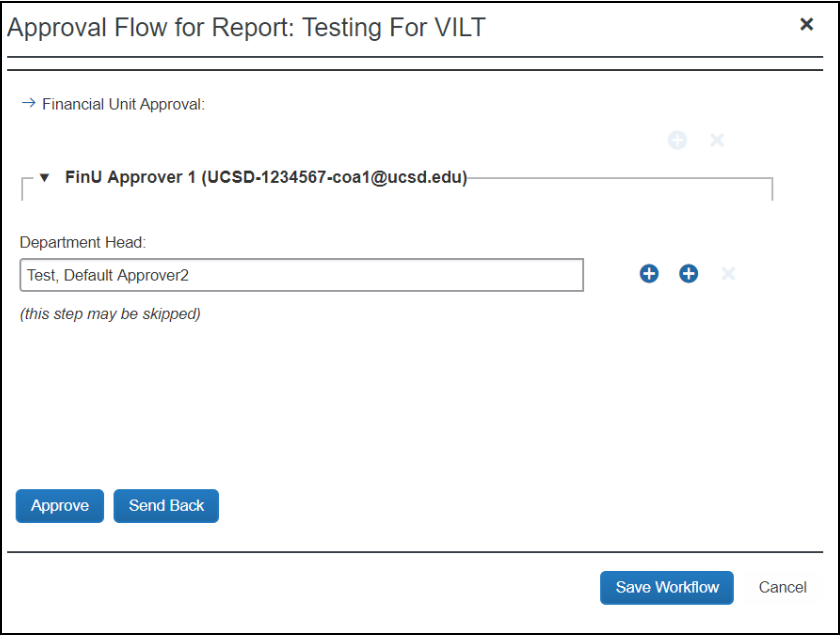Click the right plus icon beside Department Head field
This screenshot has width=840, height=635.
[x=688, y=274]
